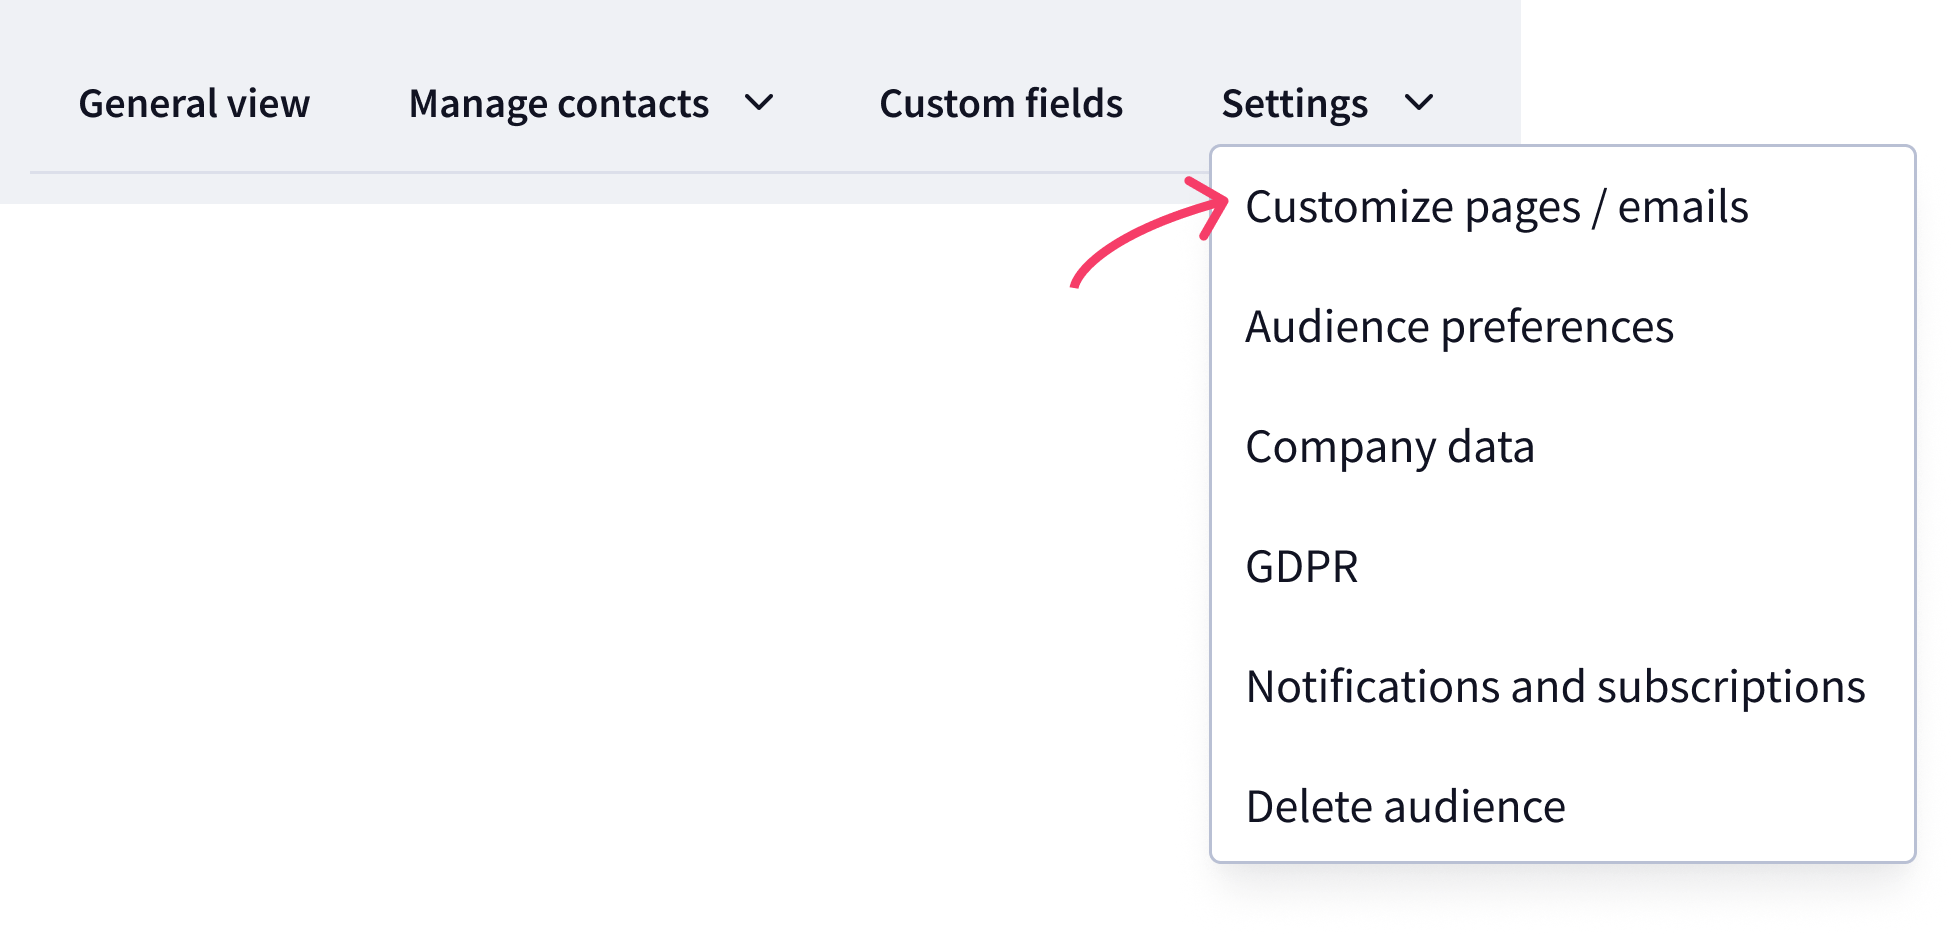Collapse the Settings dropdown via its chevron

tap(1419, 103)
